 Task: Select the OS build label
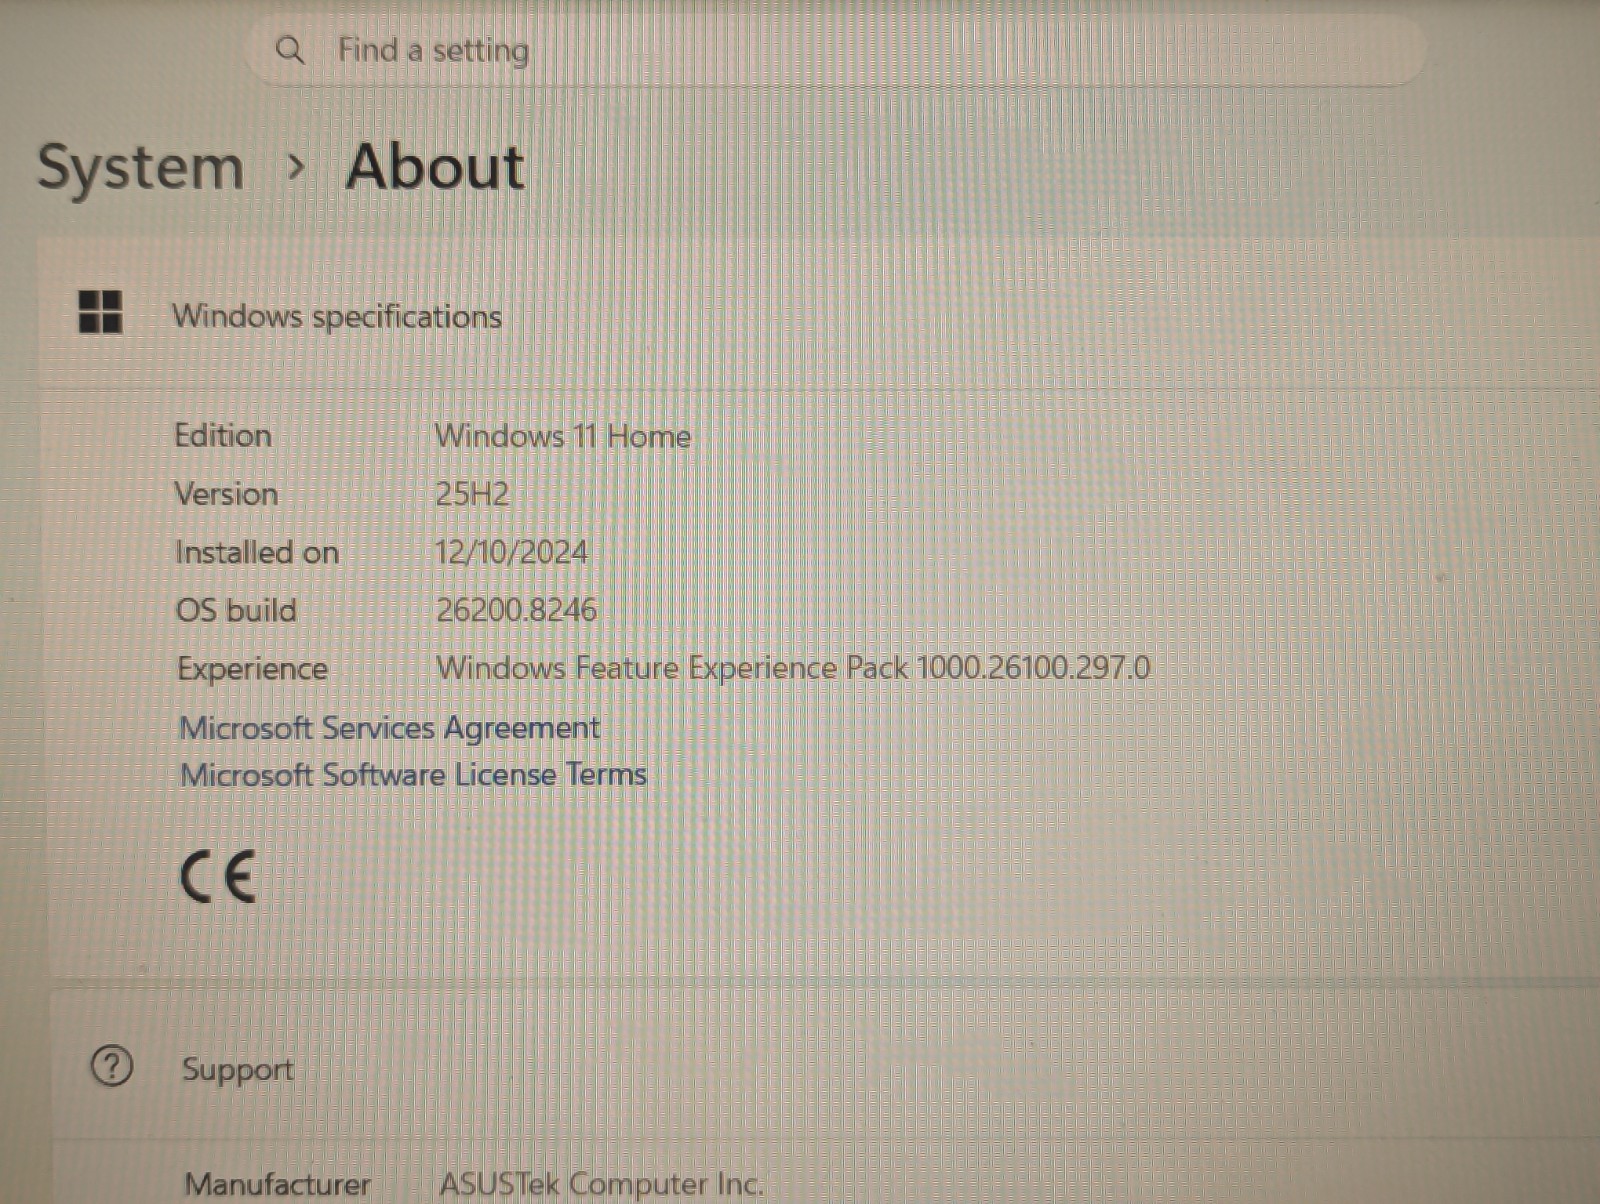[x=236, y=610]
